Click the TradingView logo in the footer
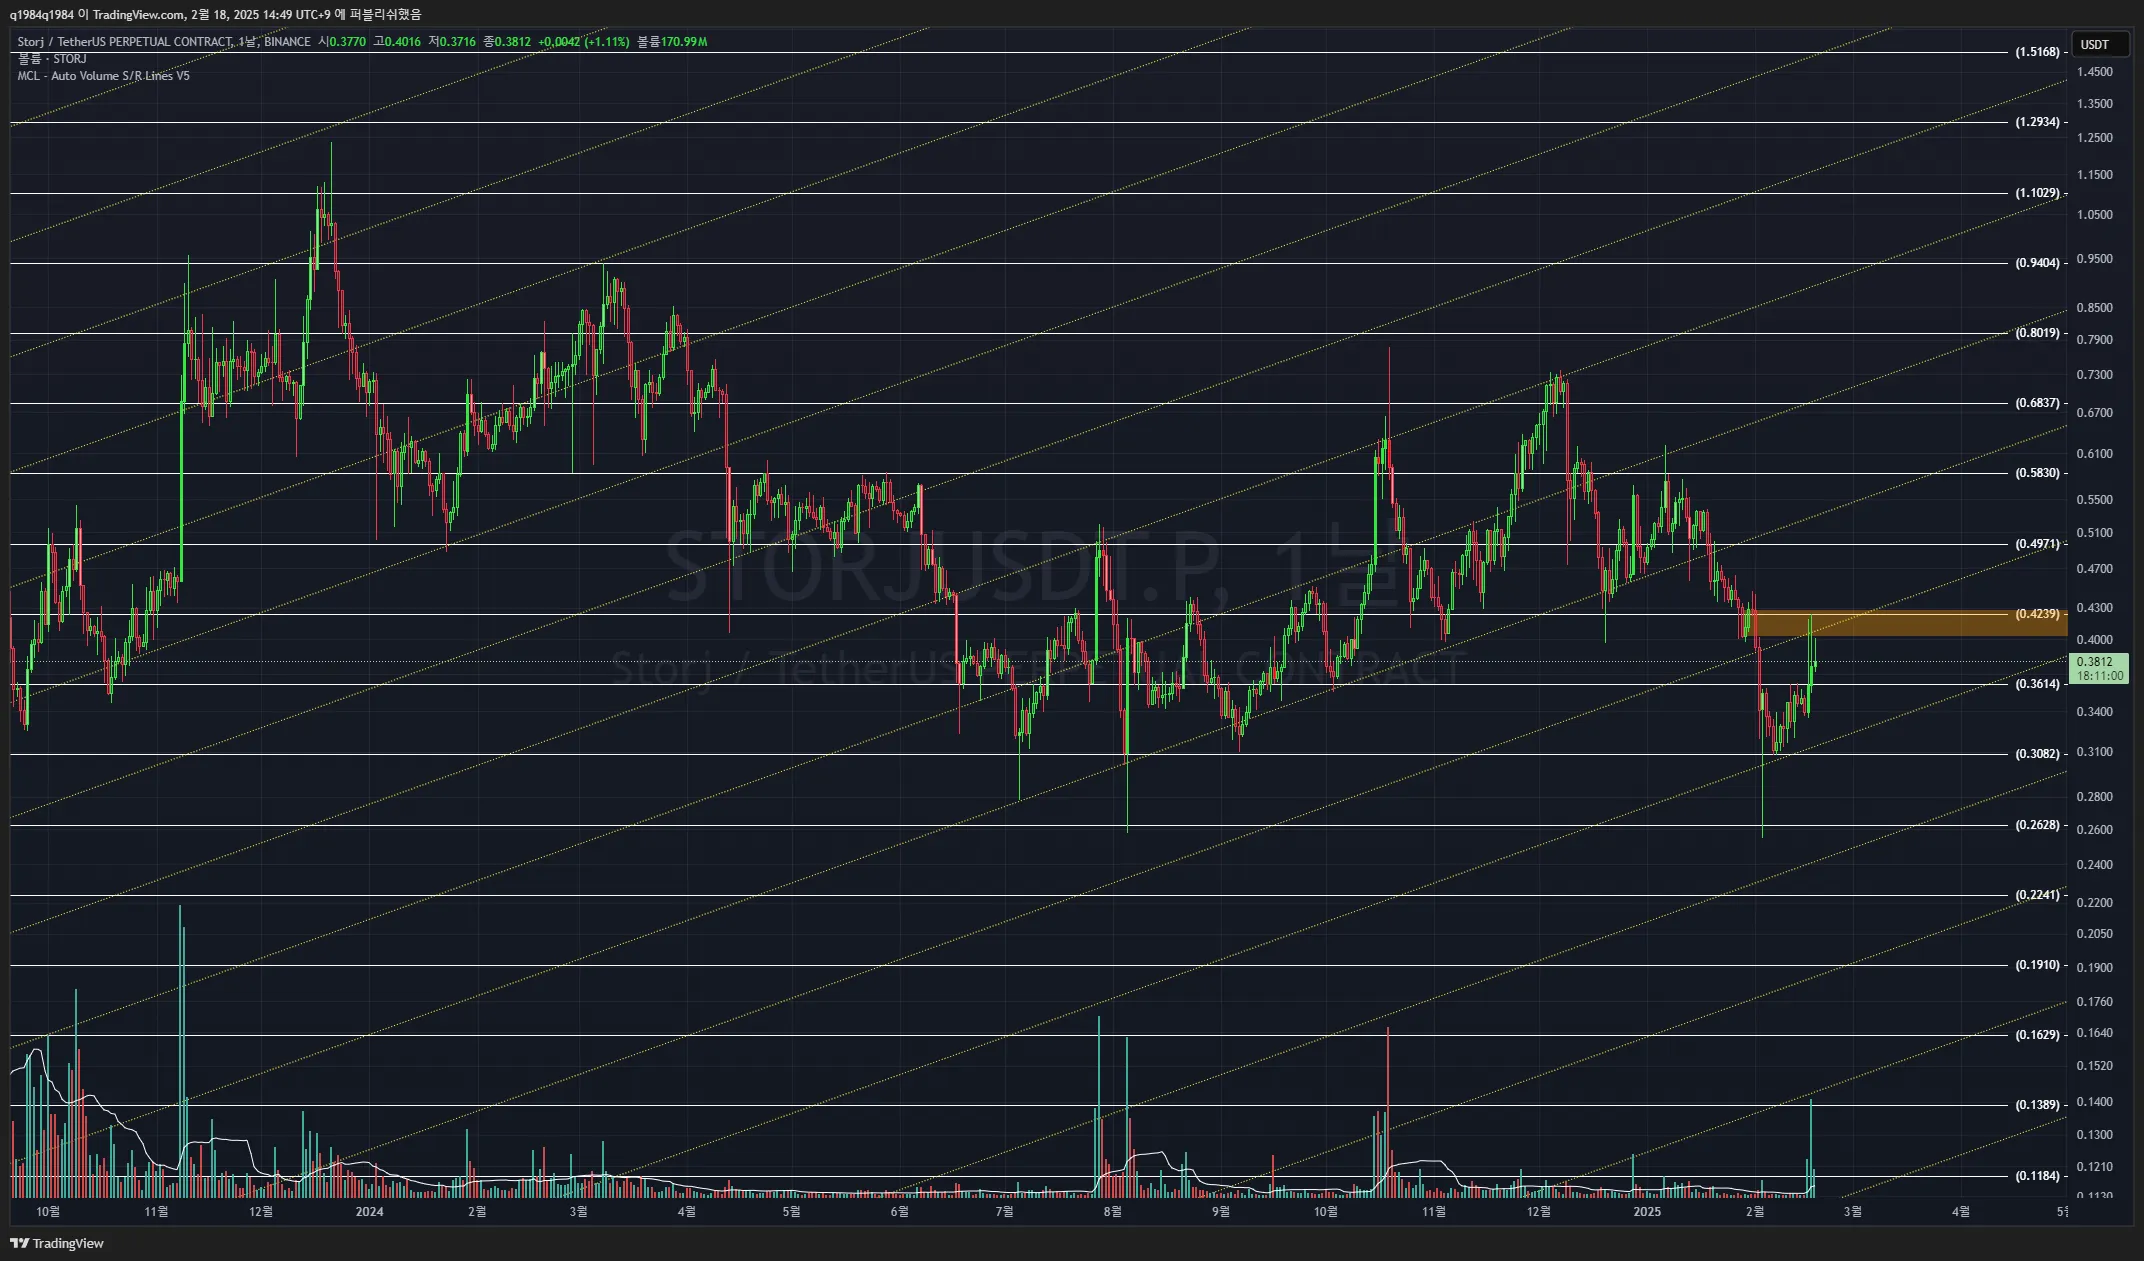Image resolution: width=2144 pixels, height=1261 pixels. pos(57,1243)
